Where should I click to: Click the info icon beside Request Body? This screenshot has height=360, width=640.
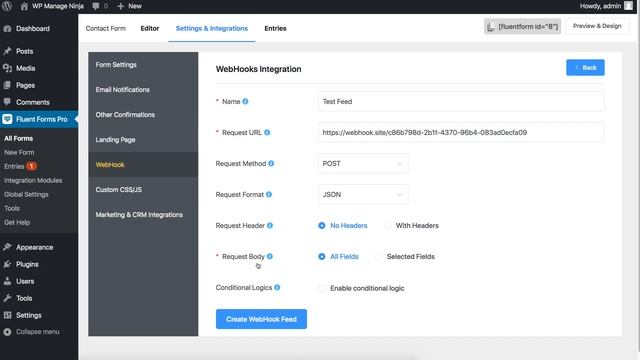click(x=270, y=256)
